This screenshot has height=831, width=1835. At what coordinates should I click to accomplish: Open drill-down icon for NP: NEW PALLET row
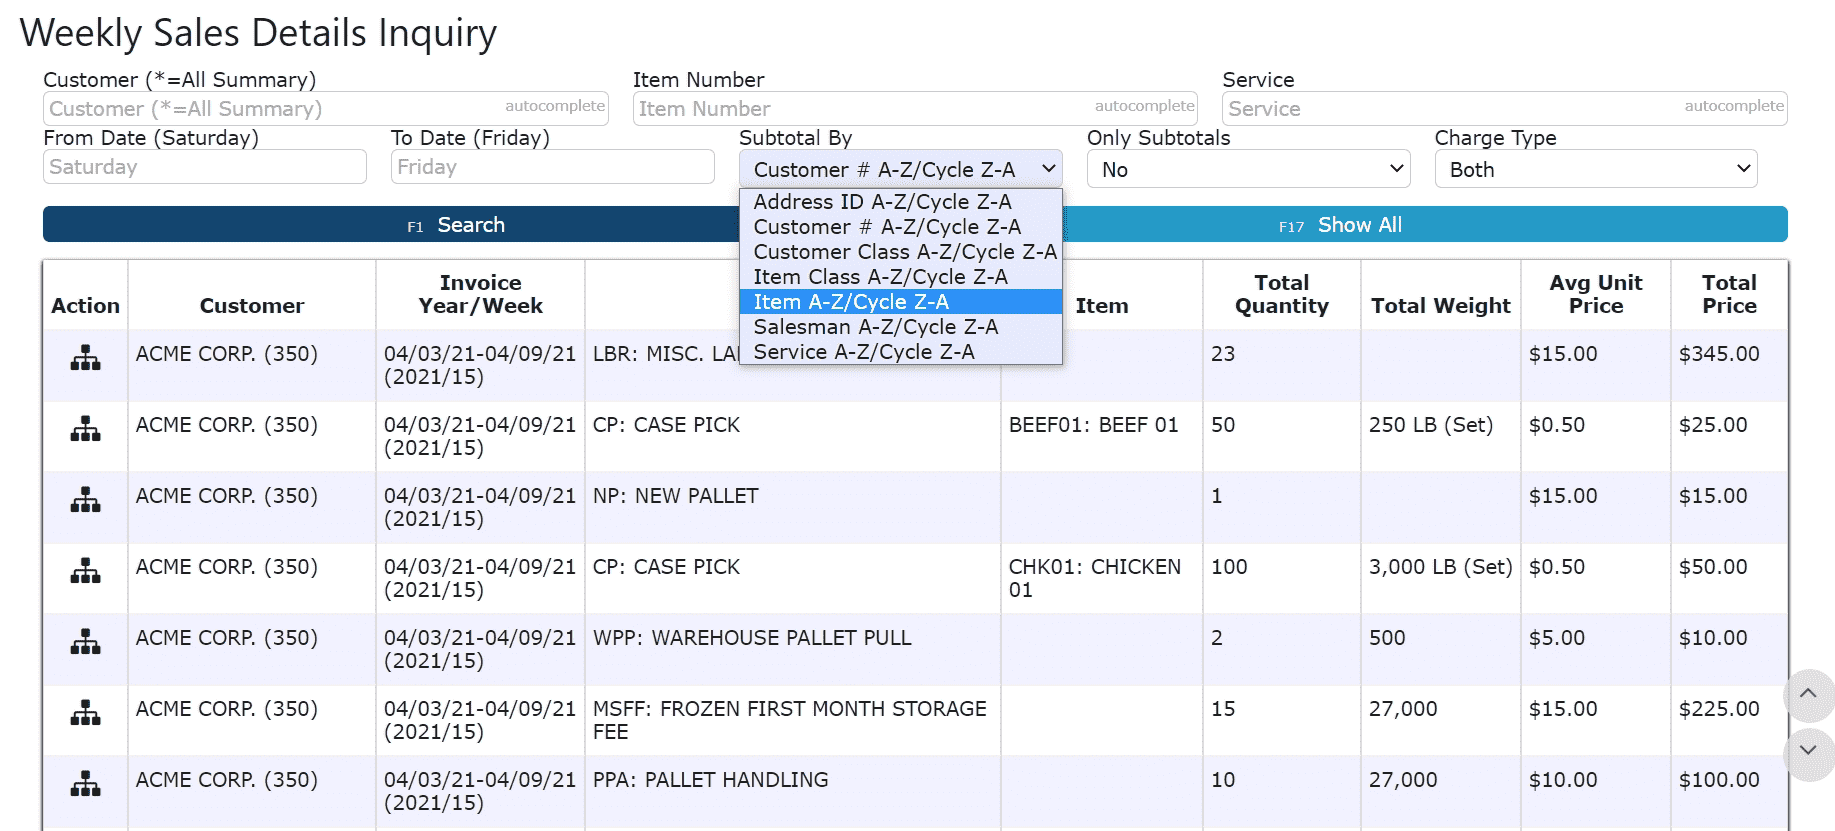pyautogui.click(x=85, y=500)
